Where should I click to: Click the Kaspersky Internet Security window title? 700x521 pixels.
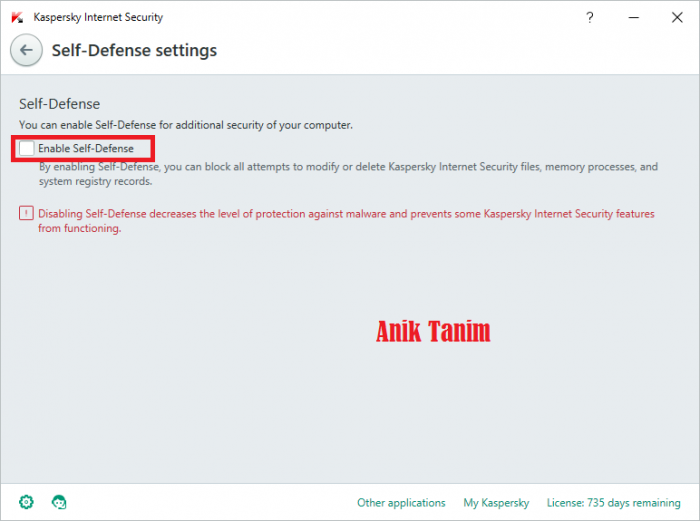[x=98, y=17]
